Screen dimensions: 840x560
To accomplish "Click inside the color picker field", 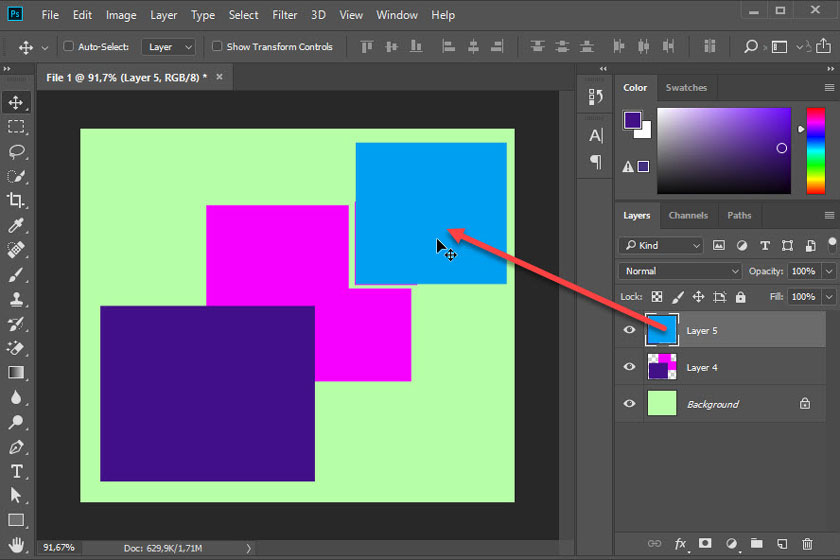I will [724, 151].
